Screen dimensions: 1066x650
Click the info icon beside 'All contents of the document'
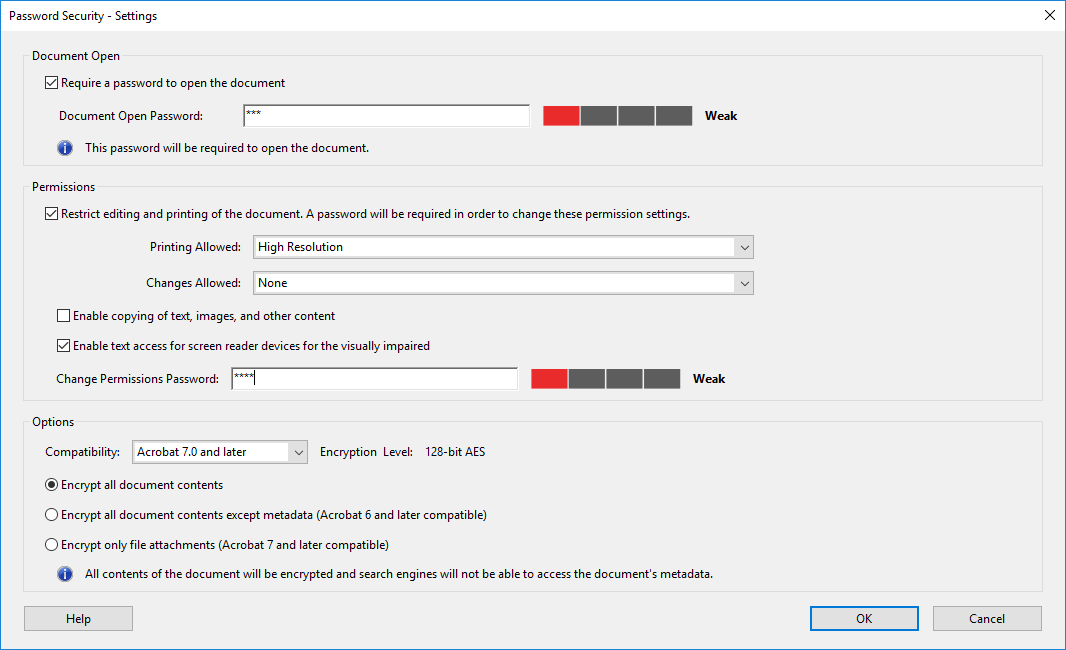[x=65, y=574]
